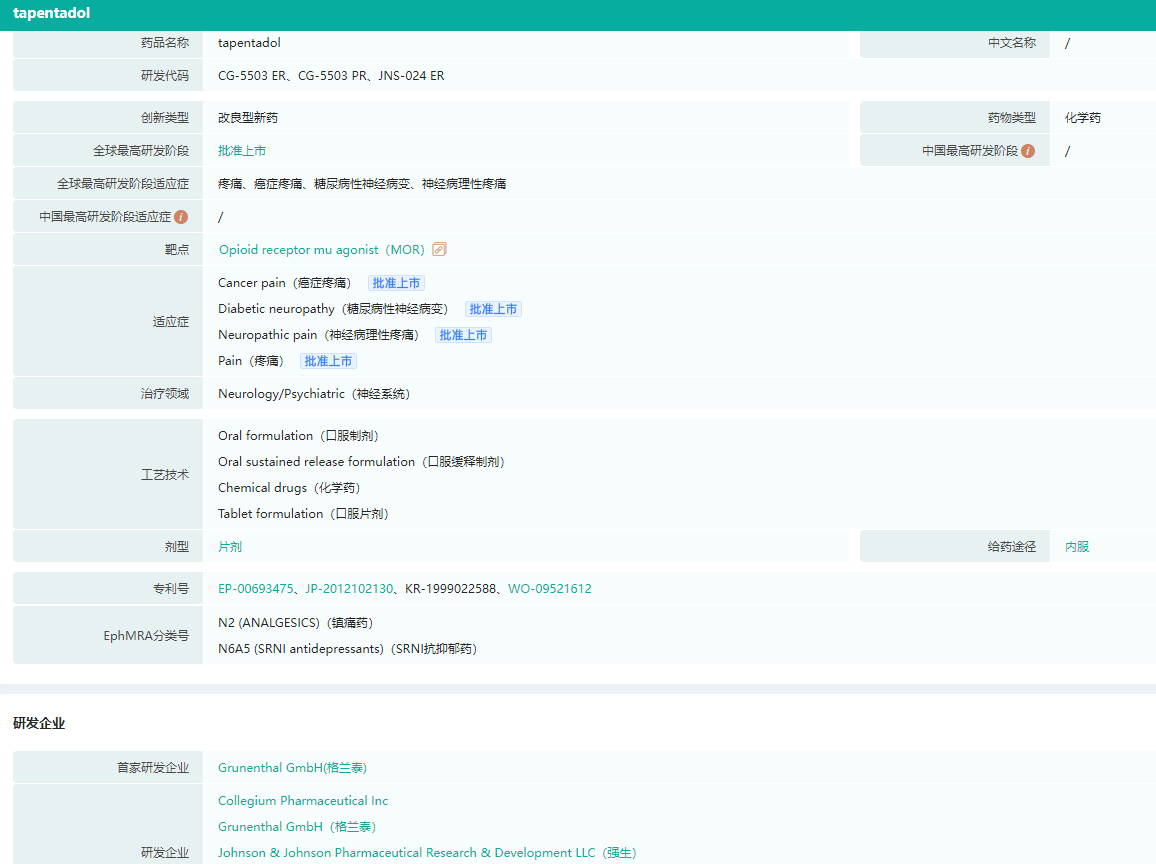Open the 批准上市 link in 全球最高研发阶段 row
The width and height of the screenshot is (1156, 864).
(242, 151)
